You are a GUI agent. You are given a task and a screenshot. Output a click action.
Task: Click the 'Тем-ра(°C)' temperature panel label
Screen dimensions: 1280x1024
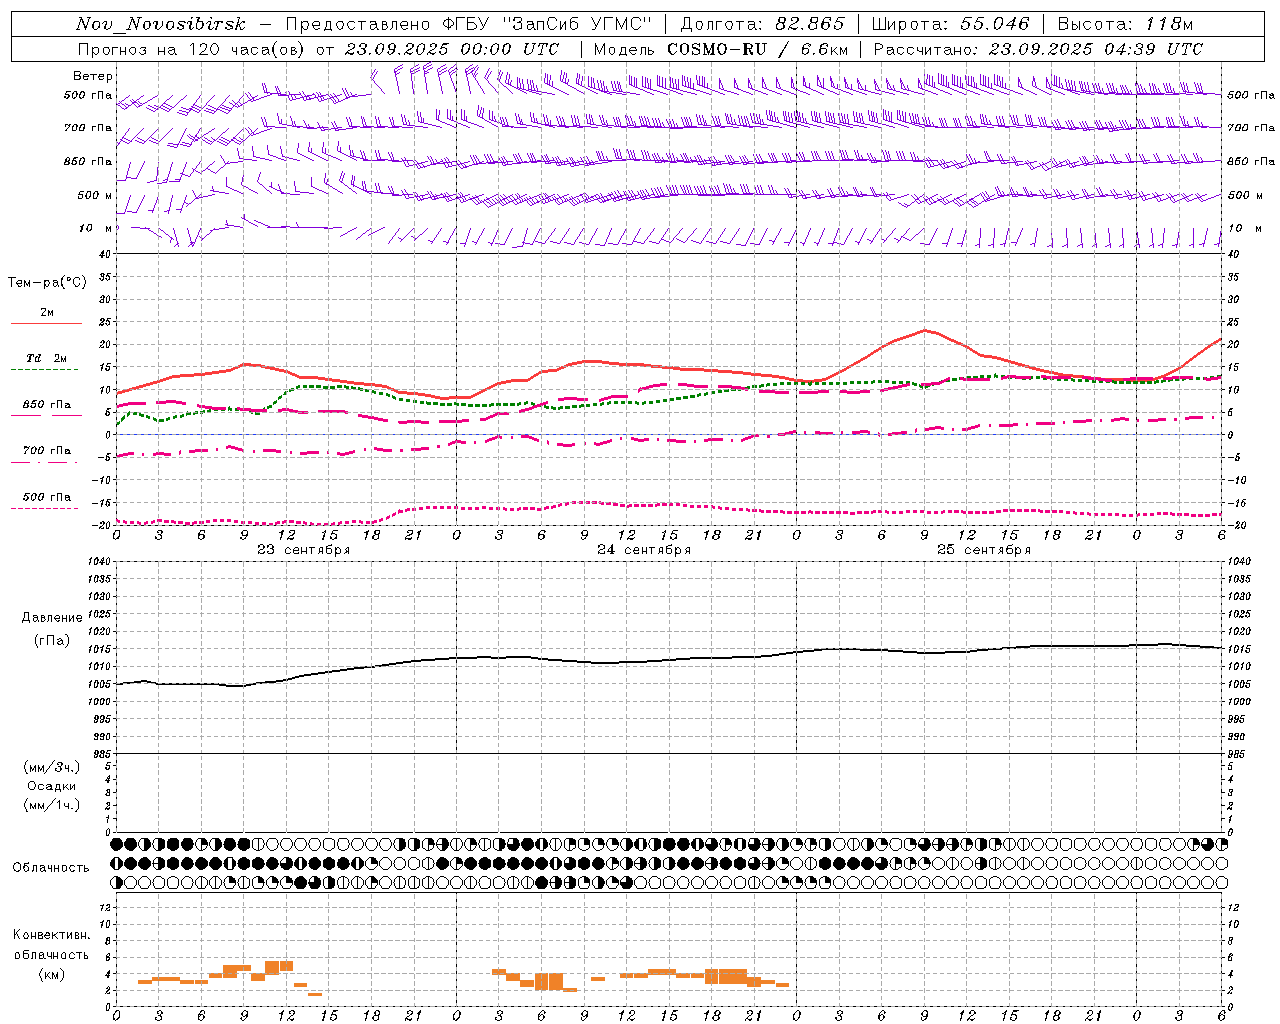point(47,283)
